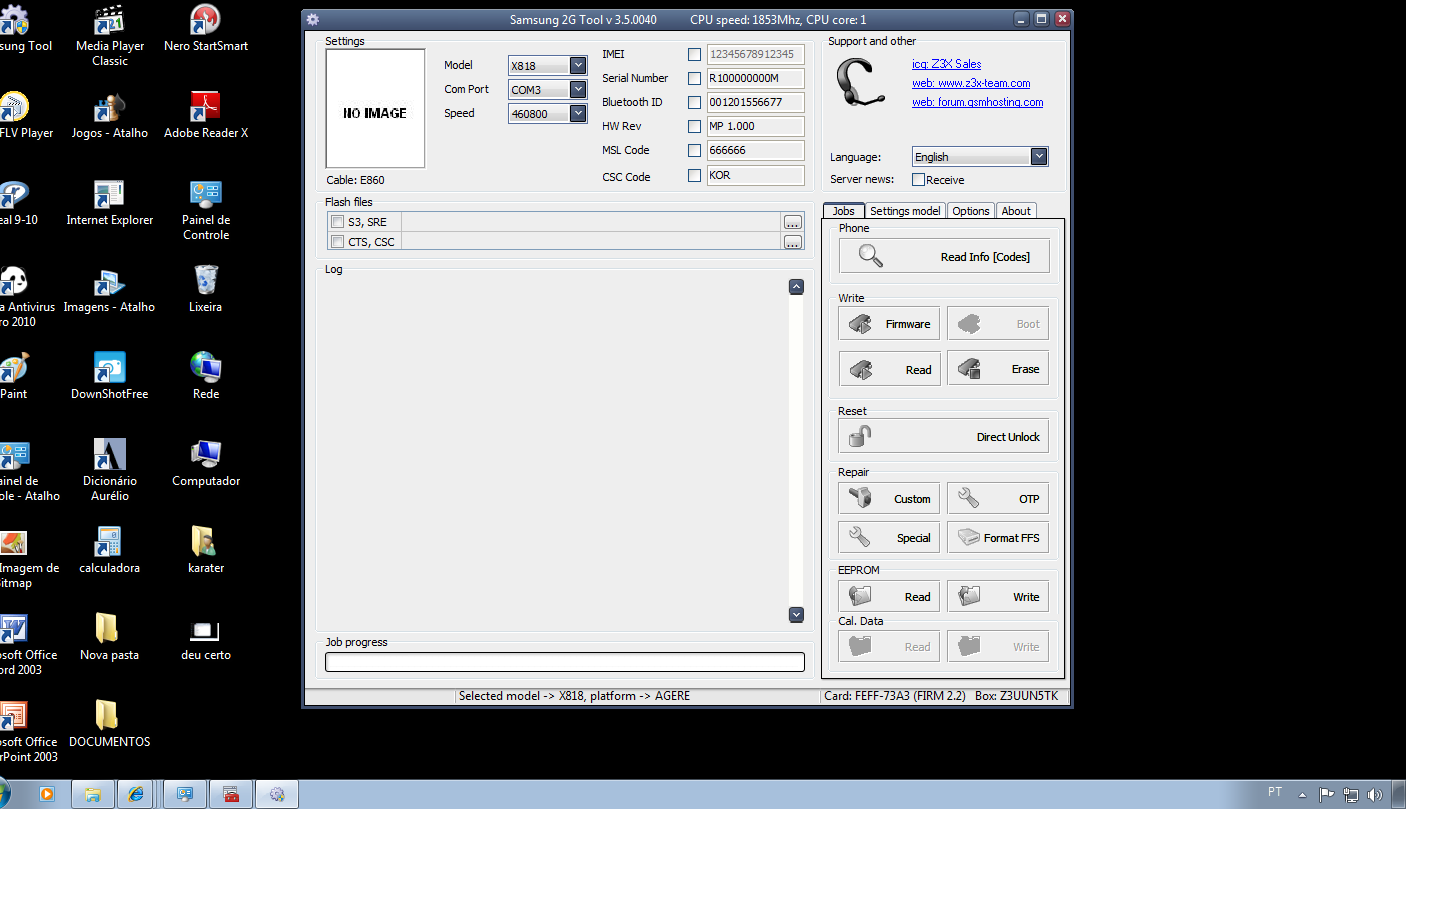Open the Nero StartSmart desktop icon
1440x900 pixels.
tap(206, 29)
